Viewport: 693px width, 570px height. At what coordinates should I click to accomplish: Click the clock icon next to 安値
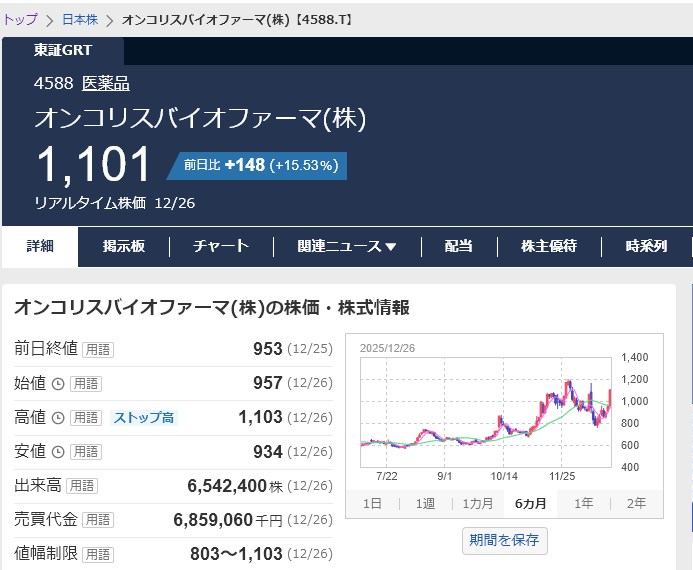point(58,452)
